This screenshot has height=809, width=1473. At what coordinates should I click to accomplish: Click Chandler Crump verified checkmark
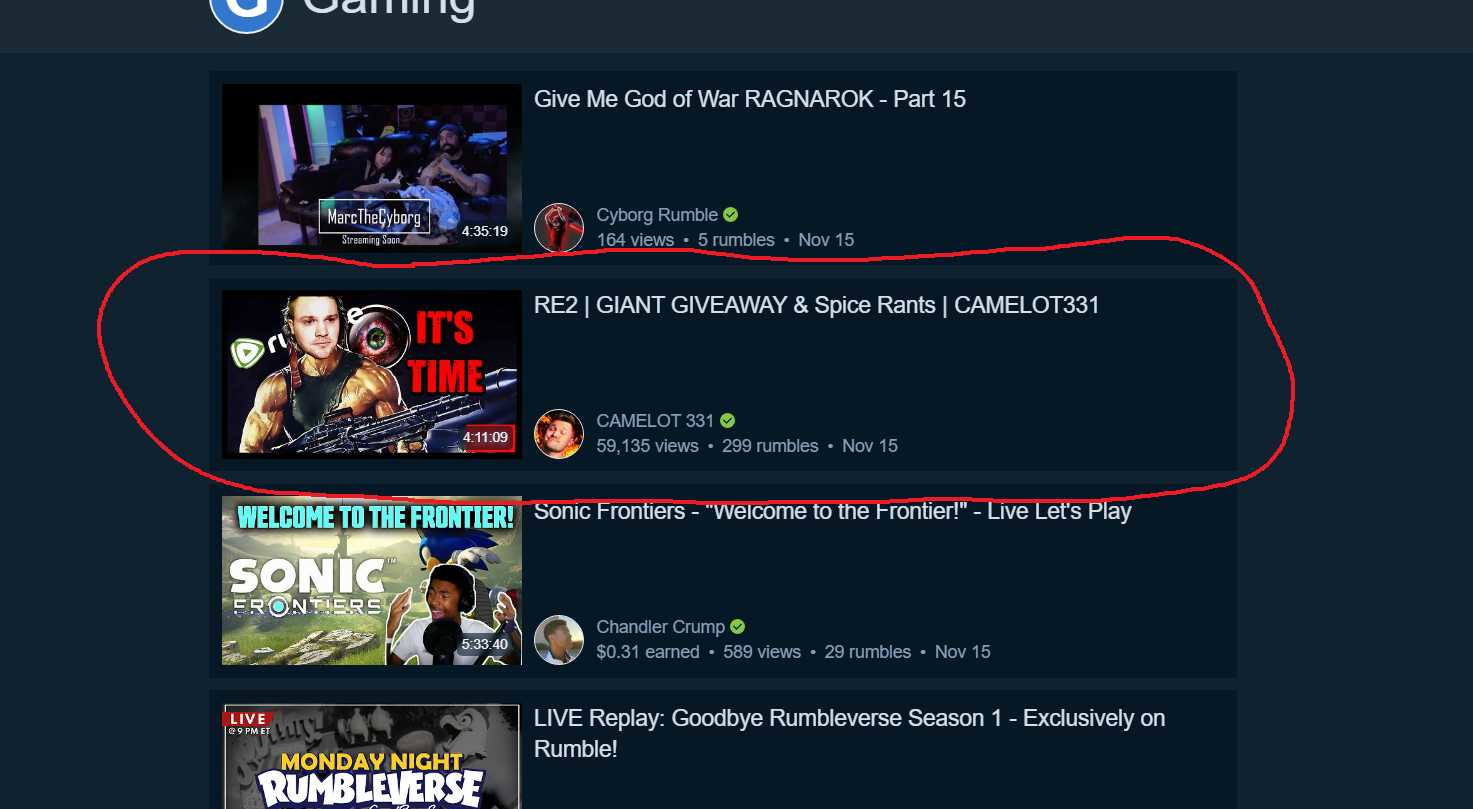click(x=738, y=627)
